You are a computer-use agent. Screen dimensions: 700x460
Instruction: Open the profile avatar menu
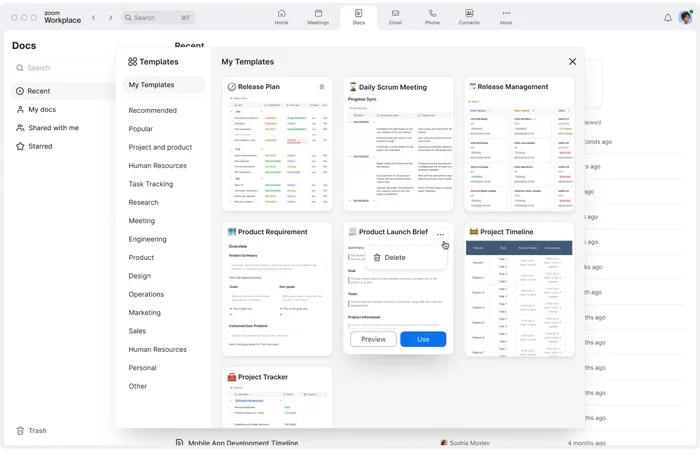click(x=685, y=17)
